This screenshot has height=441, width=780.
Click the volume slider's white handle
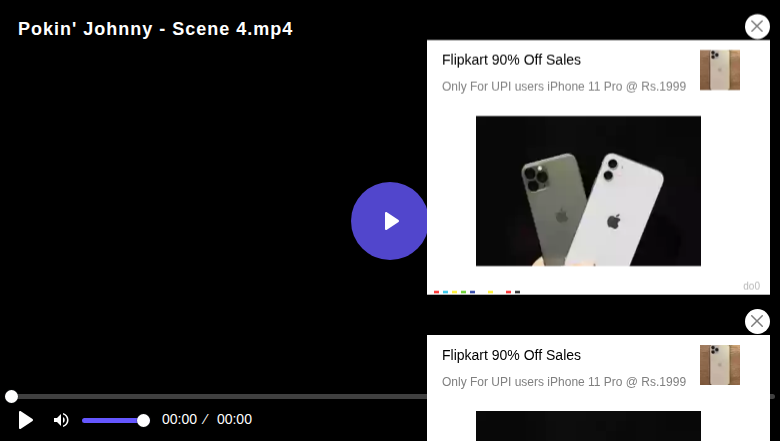(143, 420)
